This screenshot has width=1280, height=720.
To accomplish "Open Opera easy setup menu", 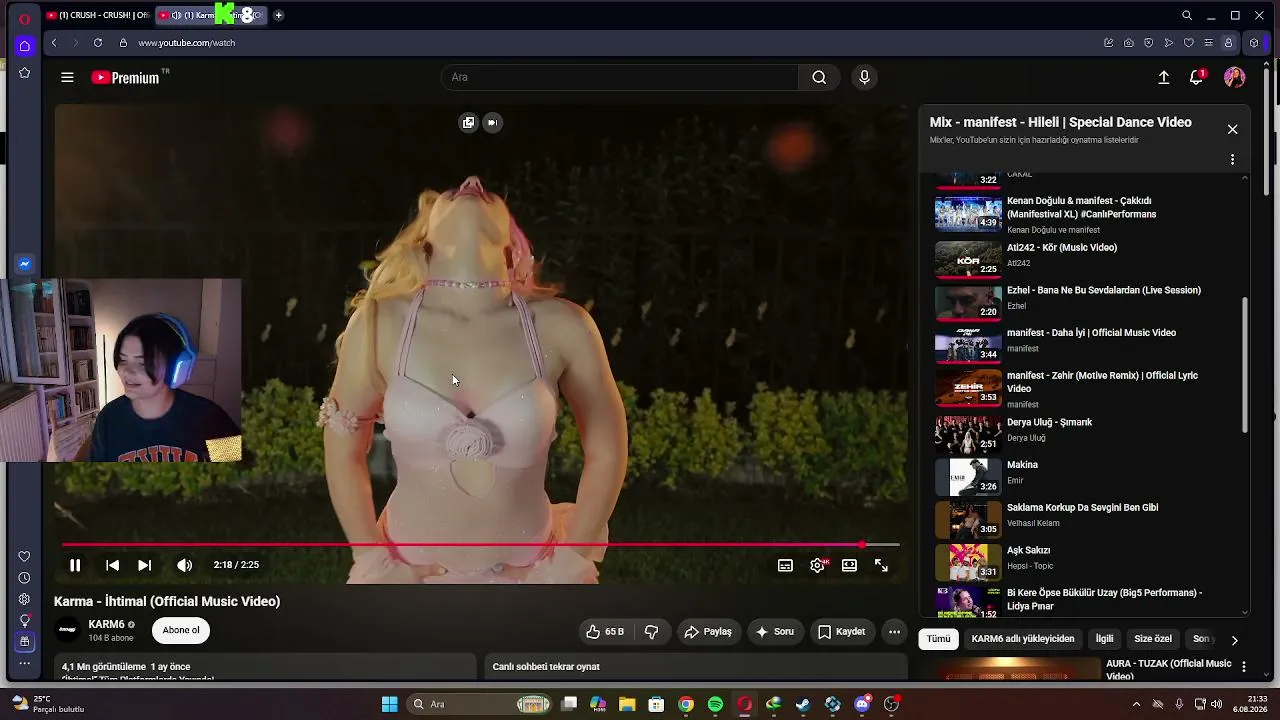I will tap(1208, 43).
